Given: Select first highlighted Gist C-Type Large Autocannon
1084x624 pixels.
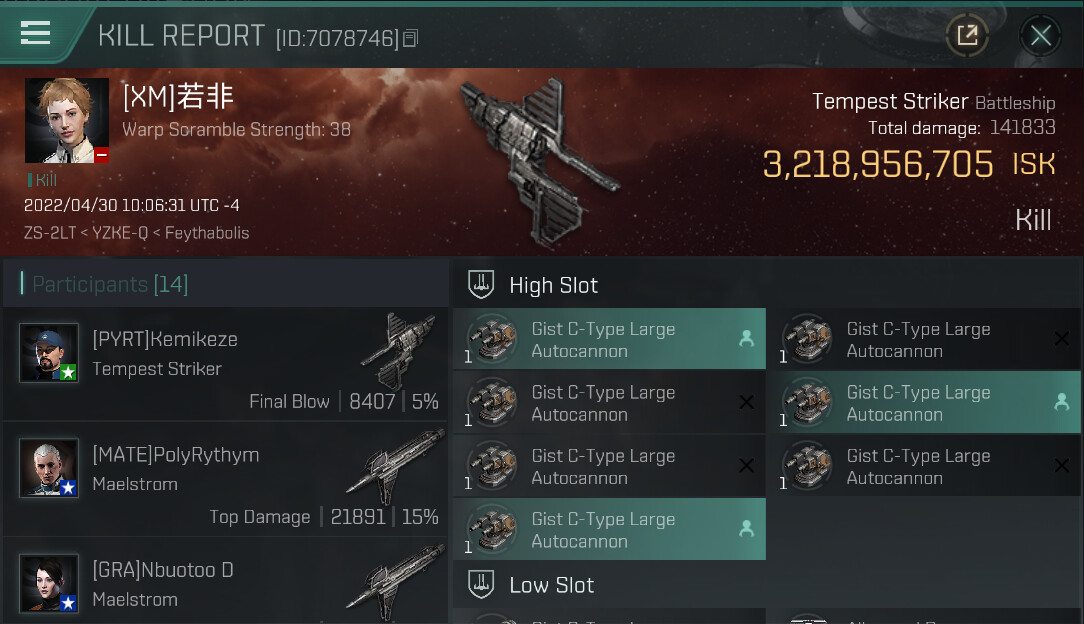Looking at the screenshot, I should tap(609, 339).
